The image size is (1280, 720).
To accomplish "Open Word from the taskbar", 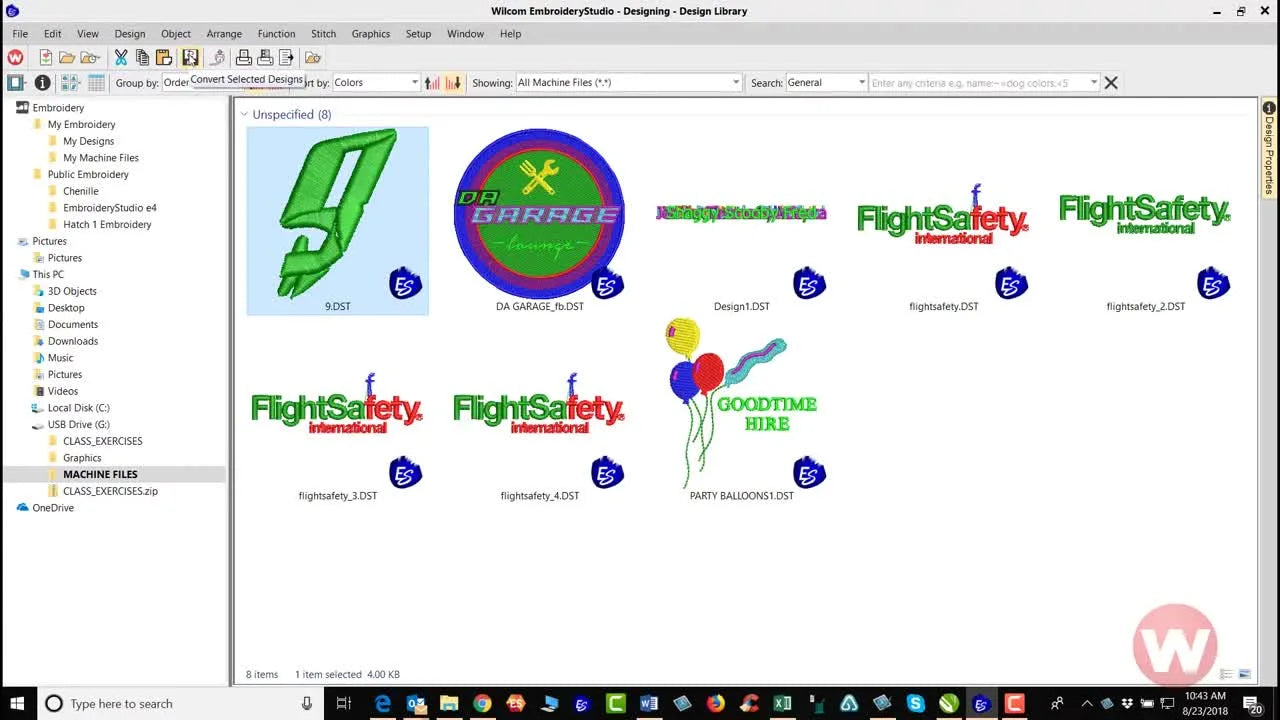I will (x=648, y=703).
